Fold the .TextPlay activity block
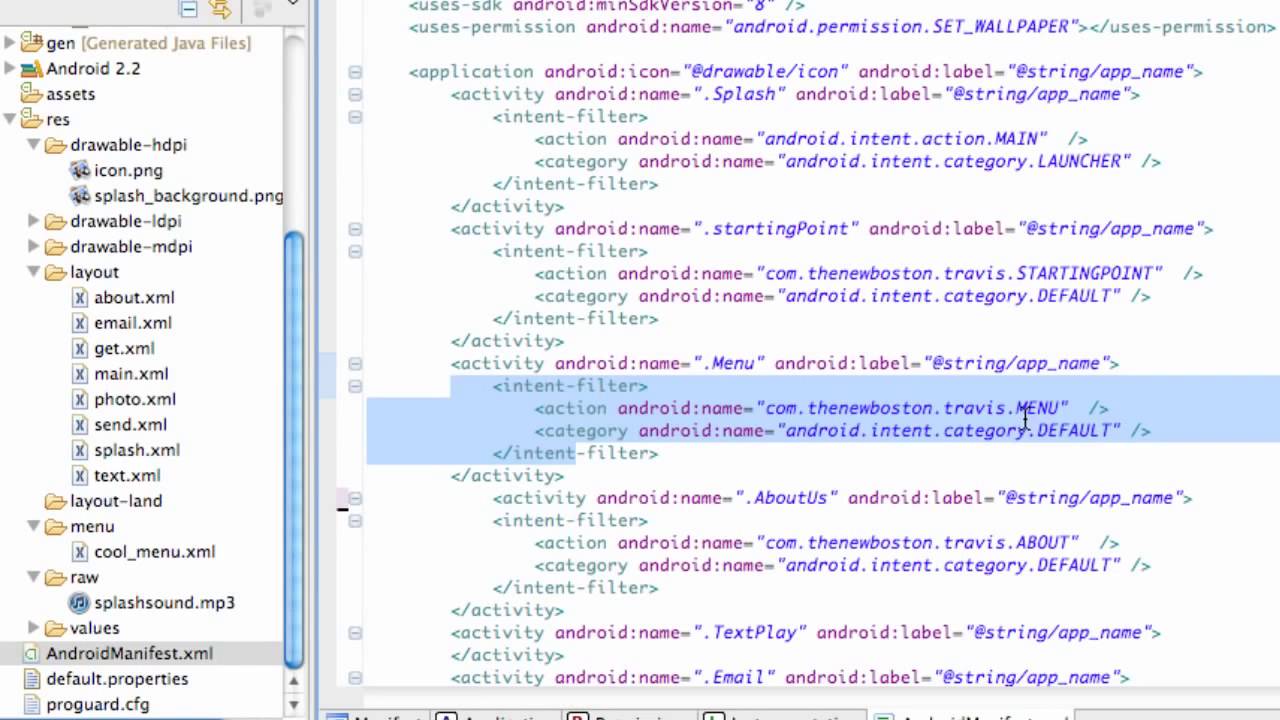This screenshot has width=1280, height=720. (x=355, y=633)
